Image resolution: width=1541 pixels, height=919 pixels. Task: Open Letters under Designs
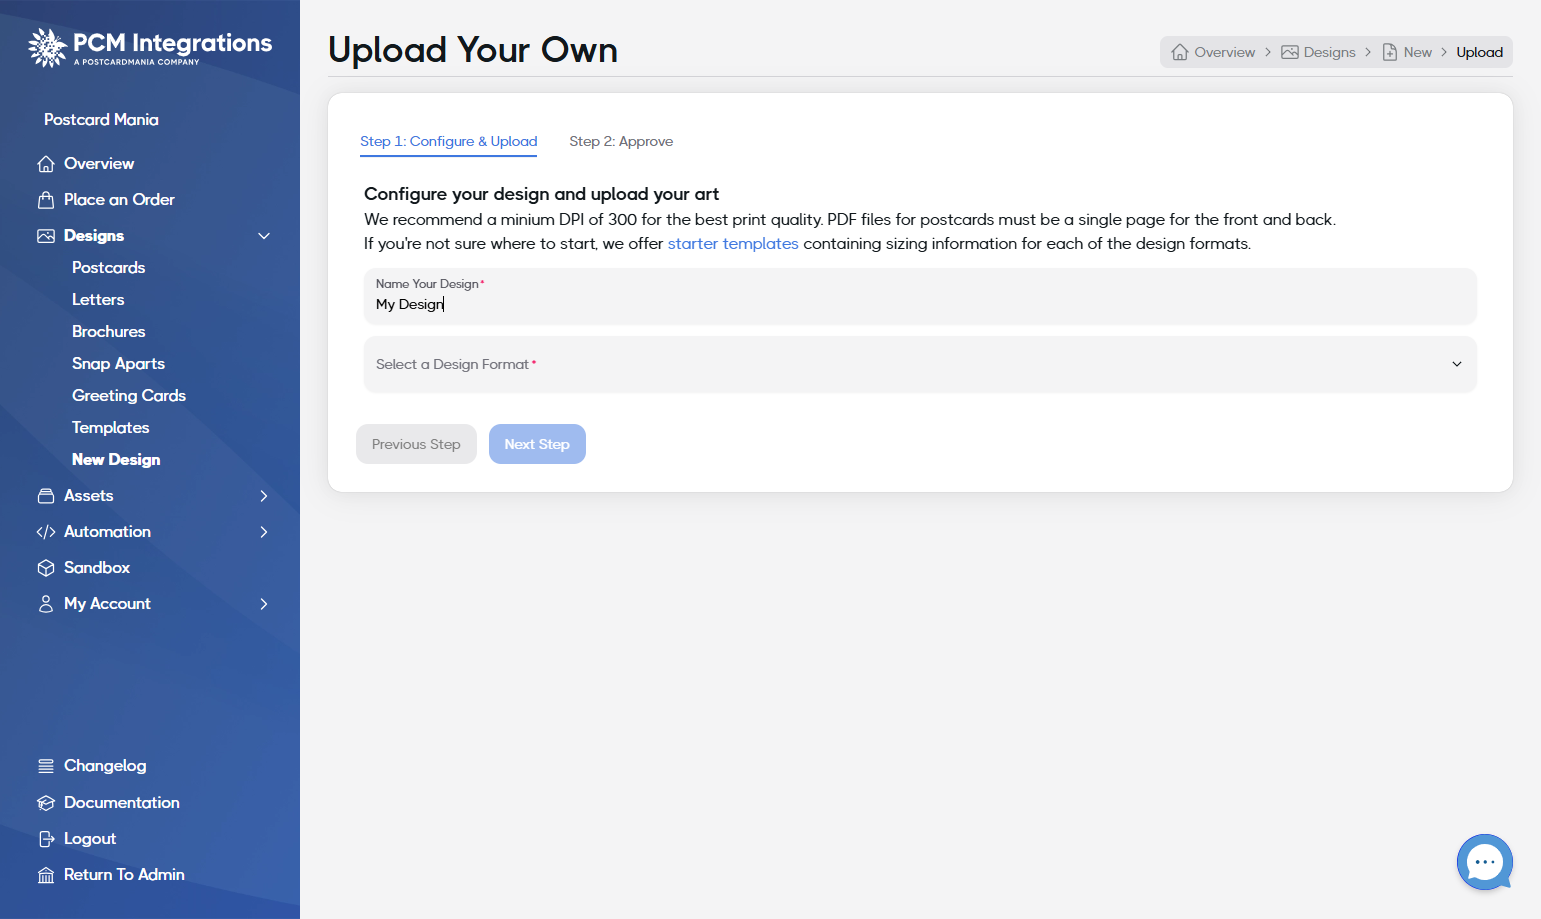(x=98, y=300)
